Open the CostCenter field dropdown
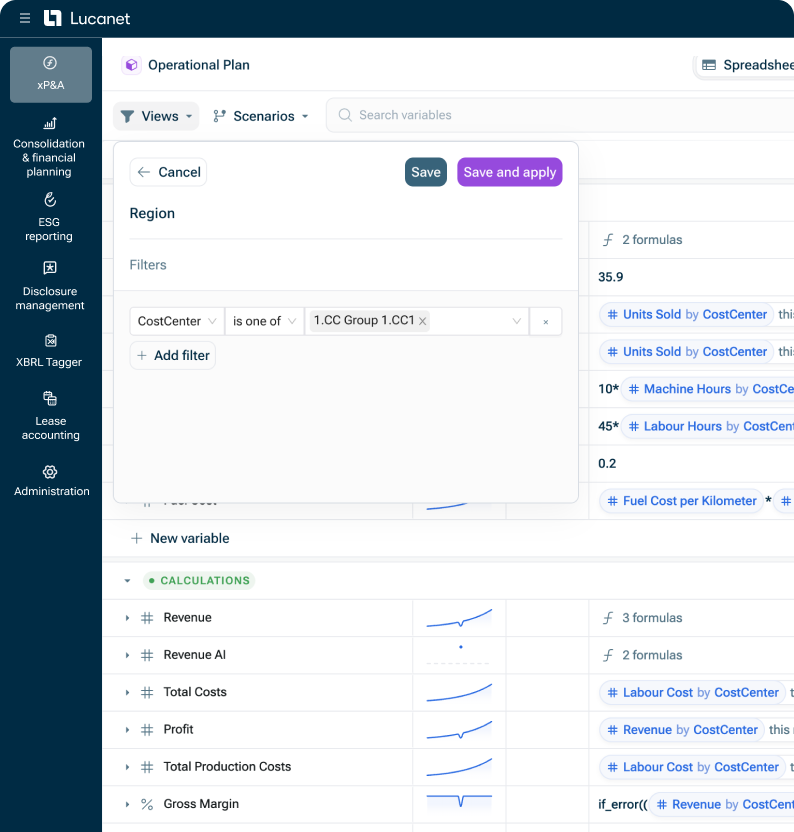Image resolution: width=794 pixels, height=832 pixels. pos(177,321)
